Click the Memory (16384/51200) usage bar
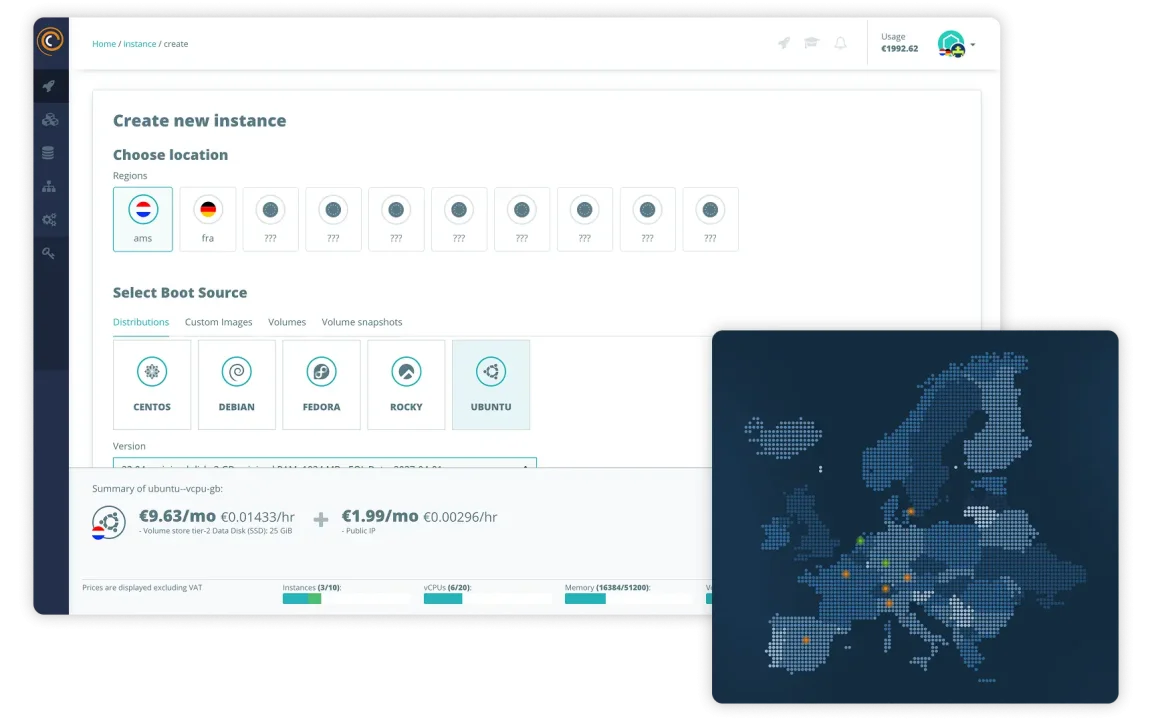1152x720 pixels. coord(628,599)
